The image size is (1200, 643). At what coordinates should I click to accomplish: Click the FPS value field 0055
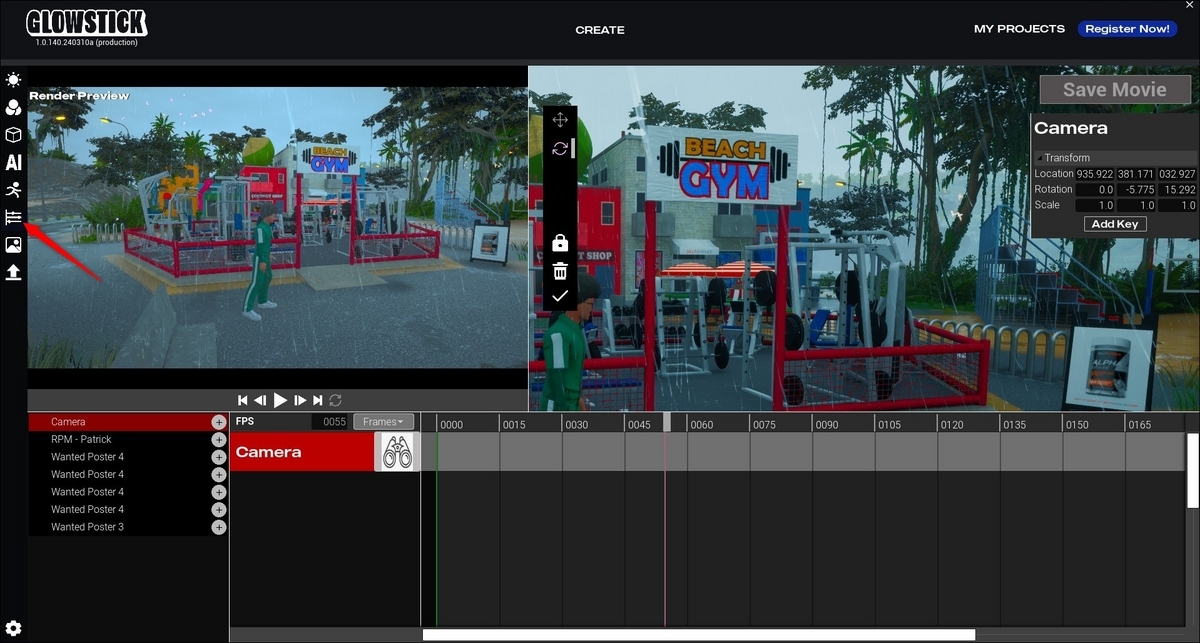click(x=330, y=422)
